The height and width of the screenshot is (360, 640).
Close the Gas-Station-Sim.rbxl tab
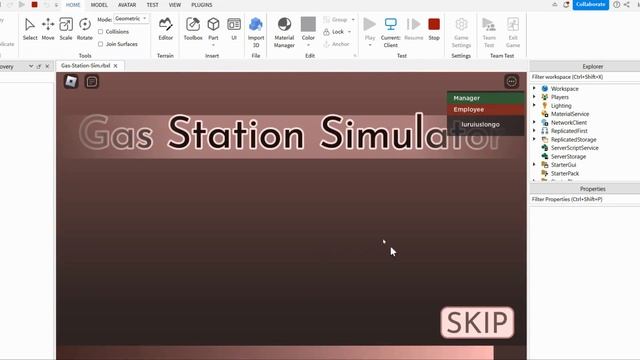click(116, 66)
